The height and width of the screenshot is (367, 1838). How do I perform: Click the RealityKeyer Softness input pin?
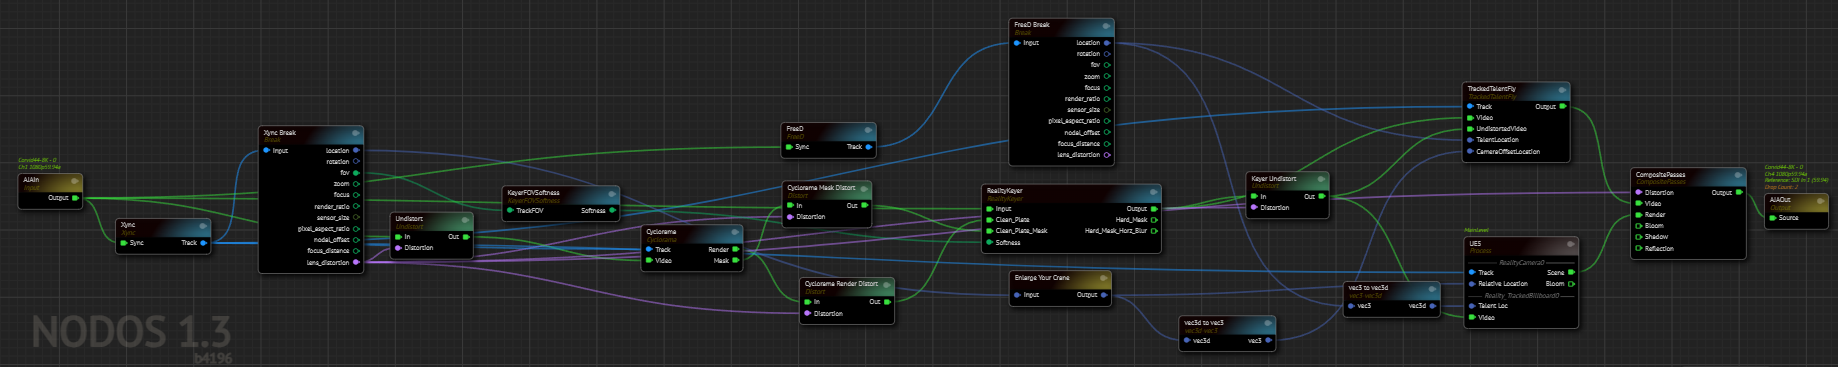(989, 243)
